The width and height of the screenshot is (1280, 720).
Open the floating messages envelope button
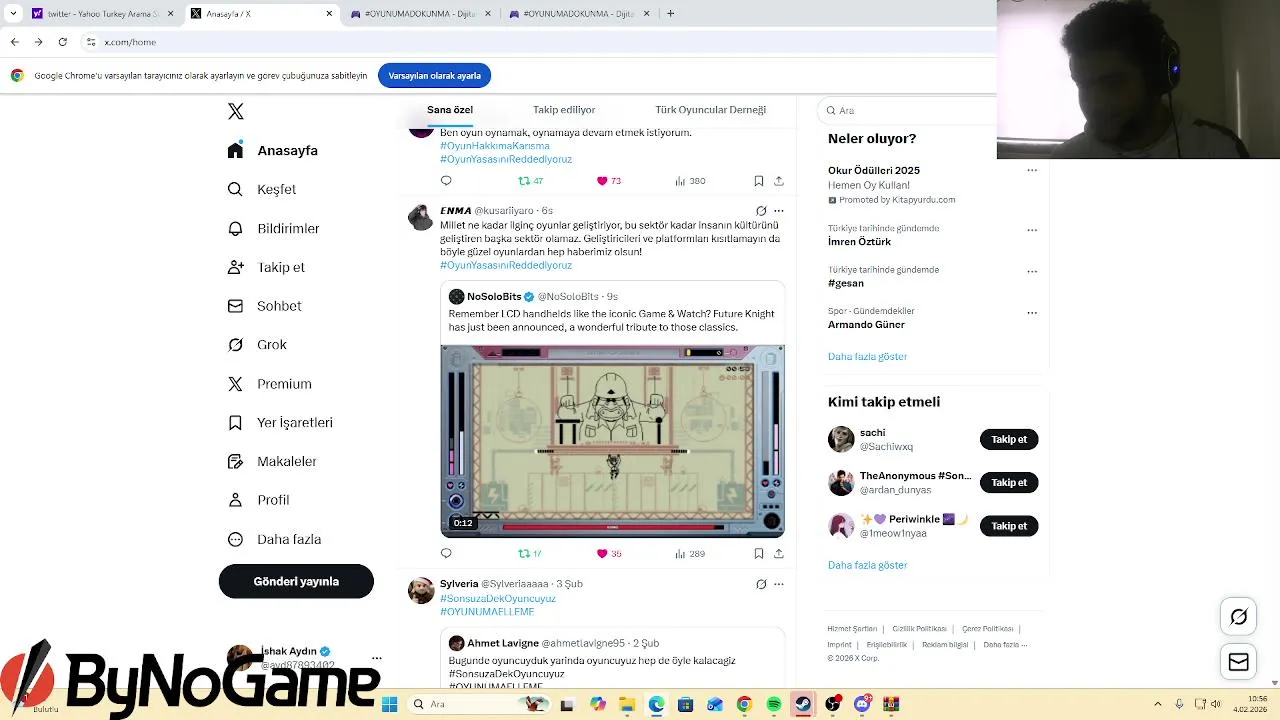tap(1239, 662)
